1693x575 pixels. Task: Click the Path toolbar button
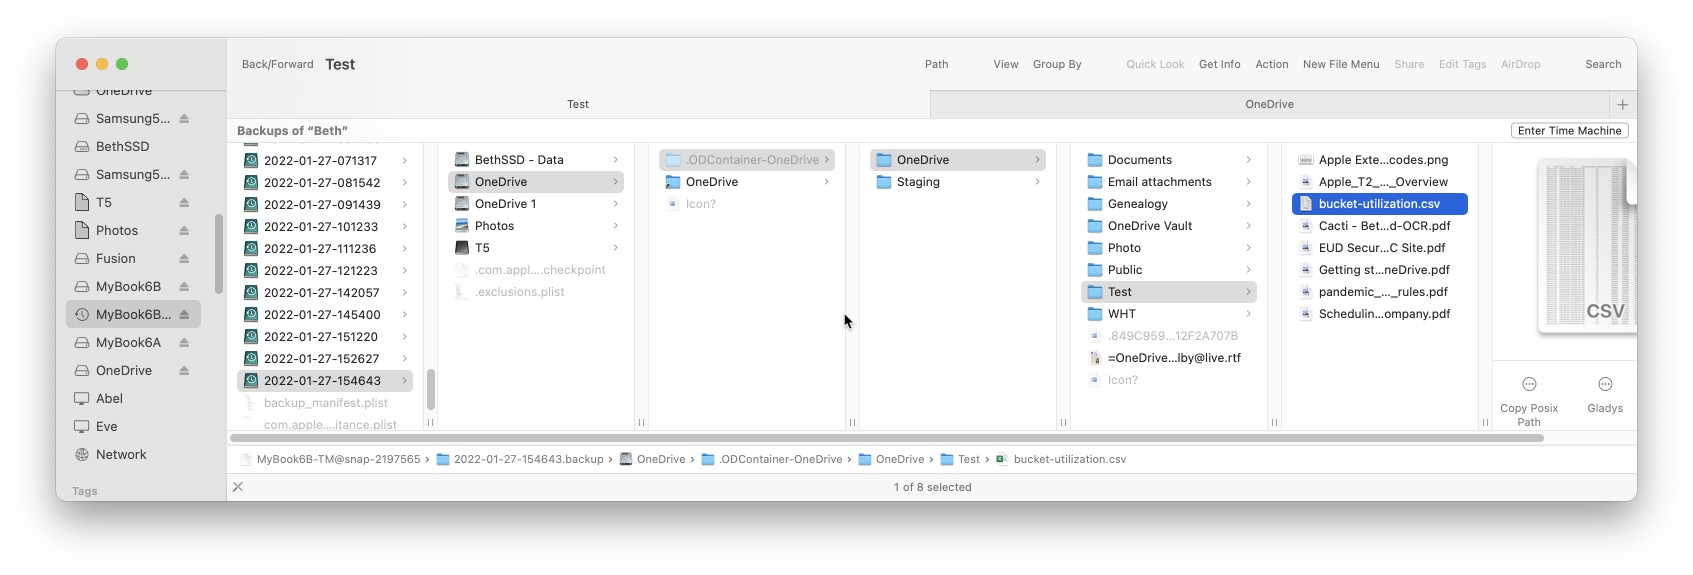tap(937, 64)
